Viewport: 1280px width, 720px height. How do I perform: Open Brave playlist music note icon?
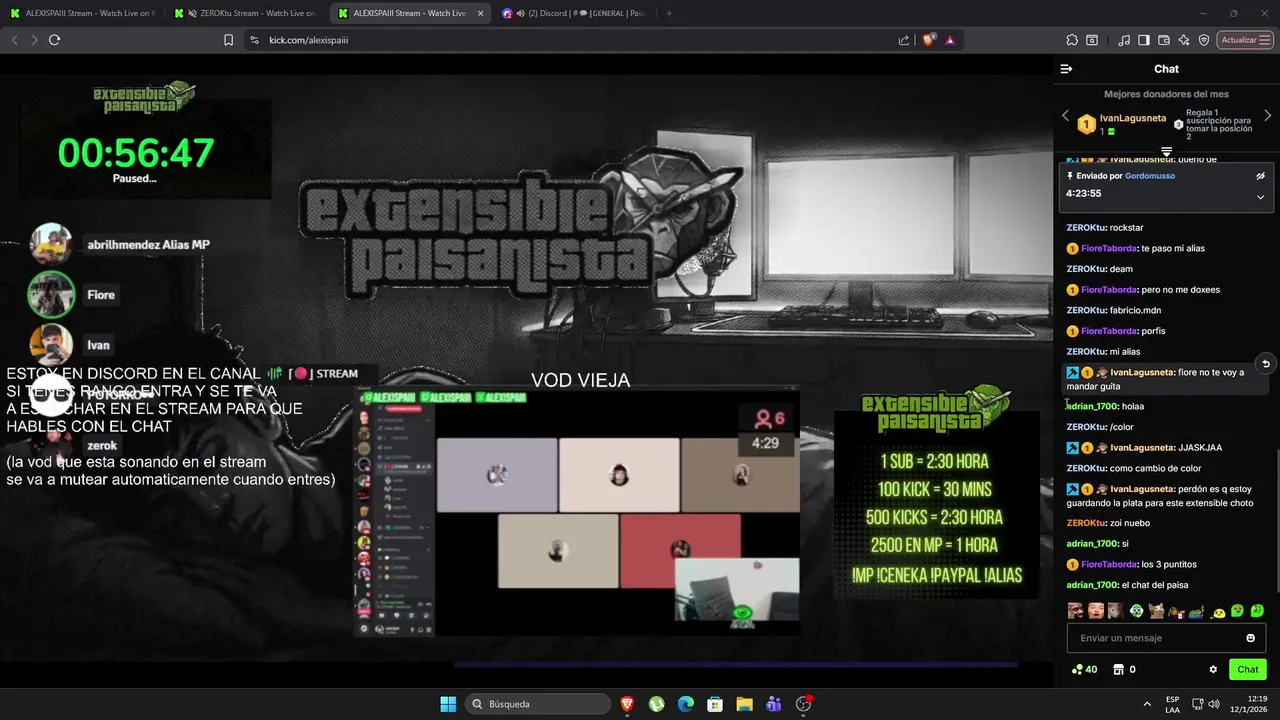point(1125,40)
